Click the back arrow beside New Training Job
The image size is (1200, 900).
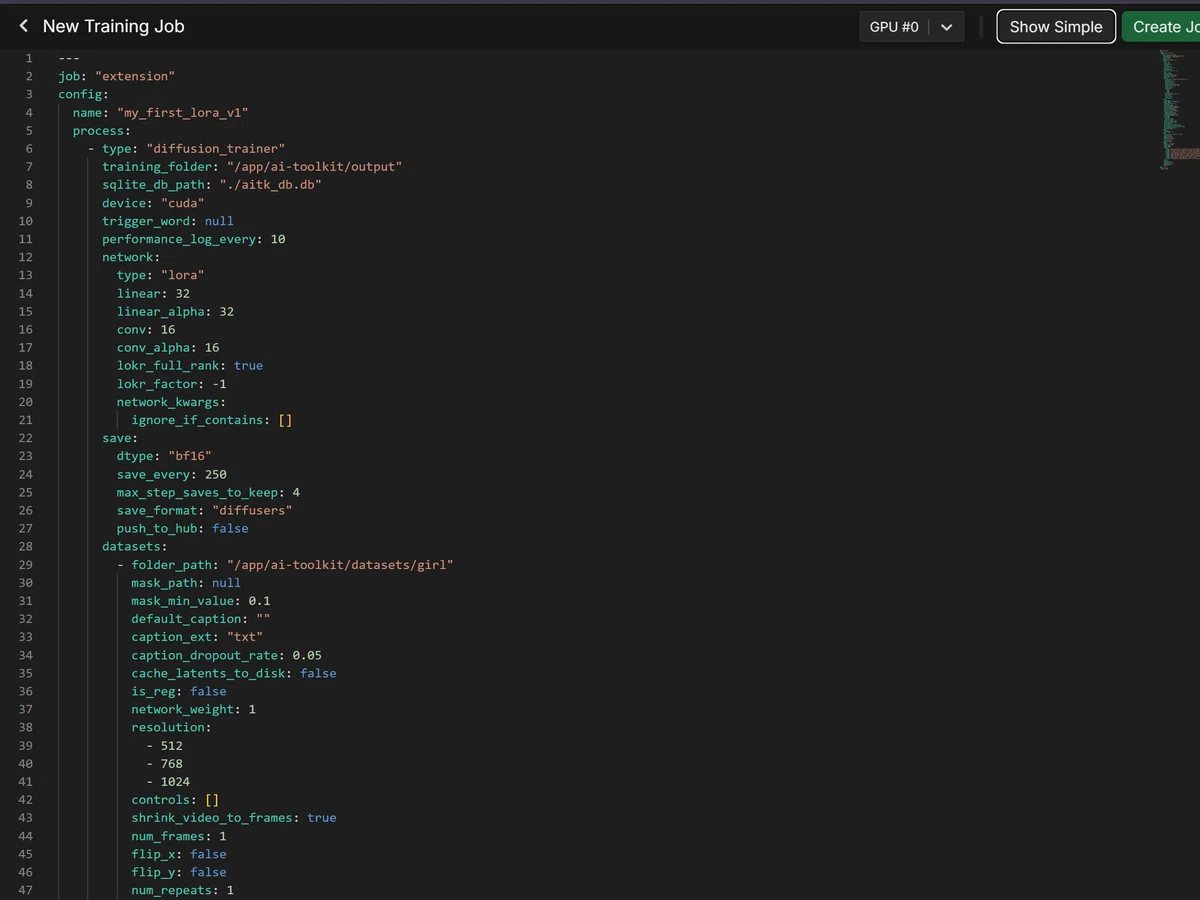pyautogui.click(x=23, y=26)
